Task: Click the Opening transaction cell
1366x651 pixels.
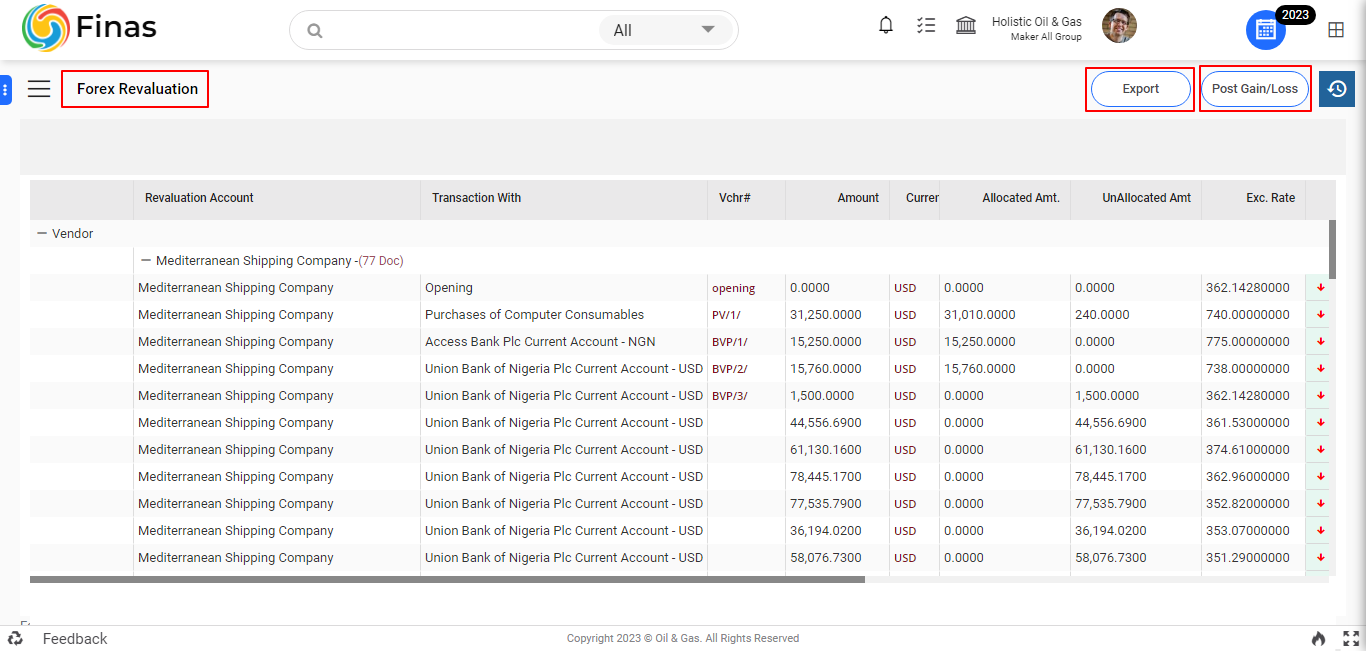Action: [x=449, y=288]
